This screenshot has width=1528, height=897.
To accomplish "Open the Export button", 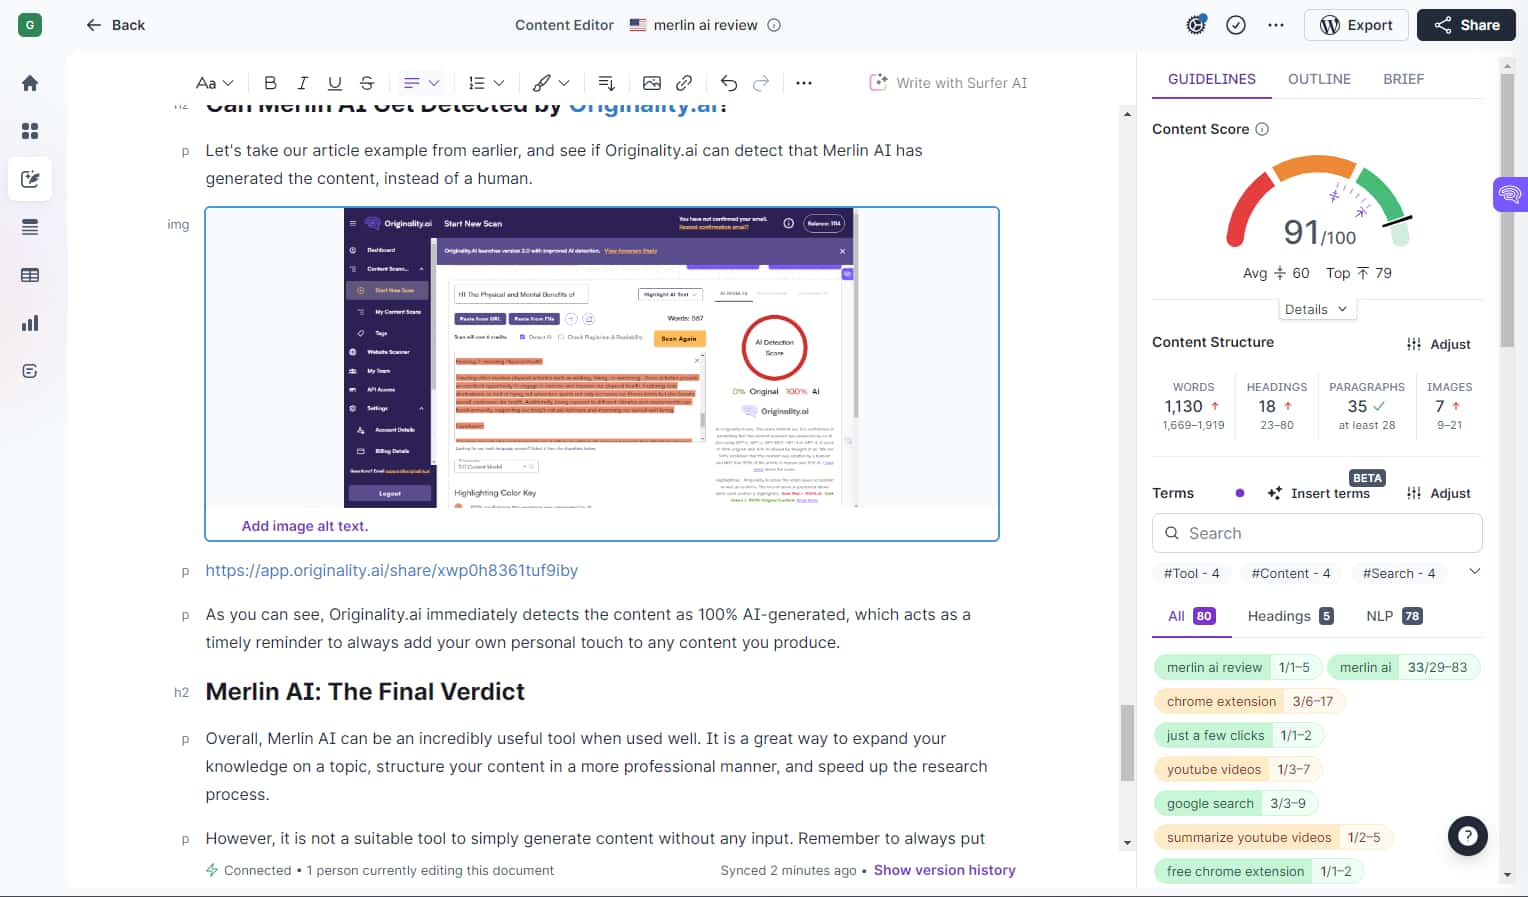I will (x=1356, y=24).
